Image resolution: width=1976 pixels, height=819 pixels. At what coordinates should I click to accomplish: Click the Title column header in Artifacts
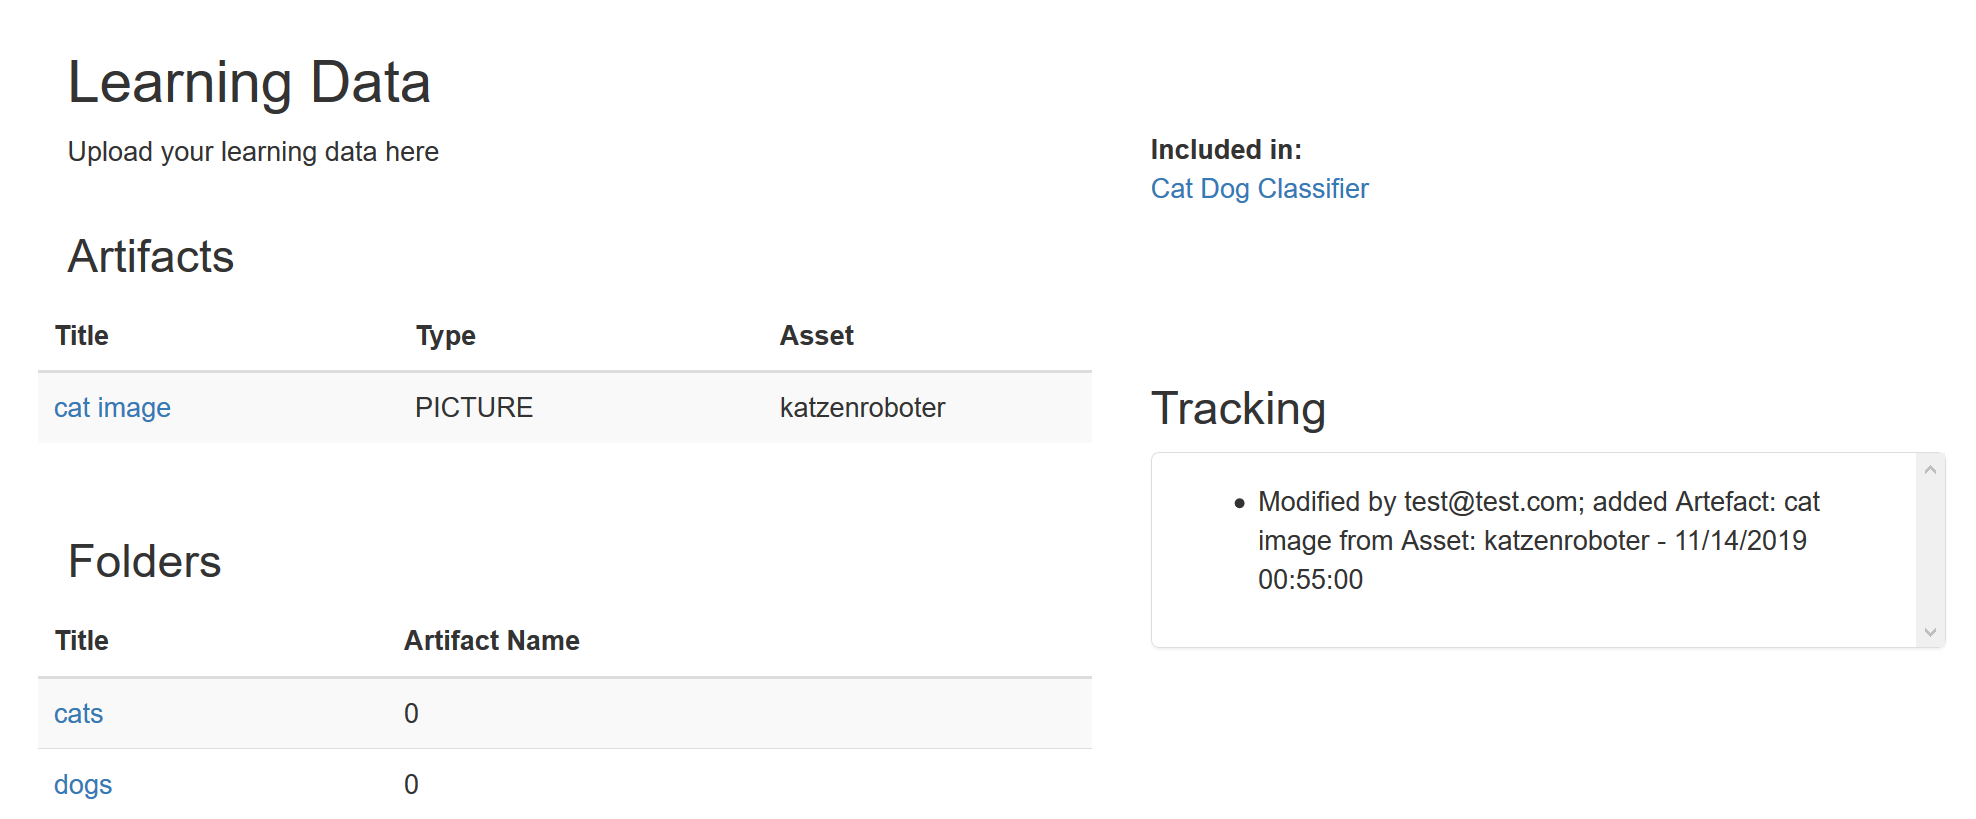pos(81,336)
